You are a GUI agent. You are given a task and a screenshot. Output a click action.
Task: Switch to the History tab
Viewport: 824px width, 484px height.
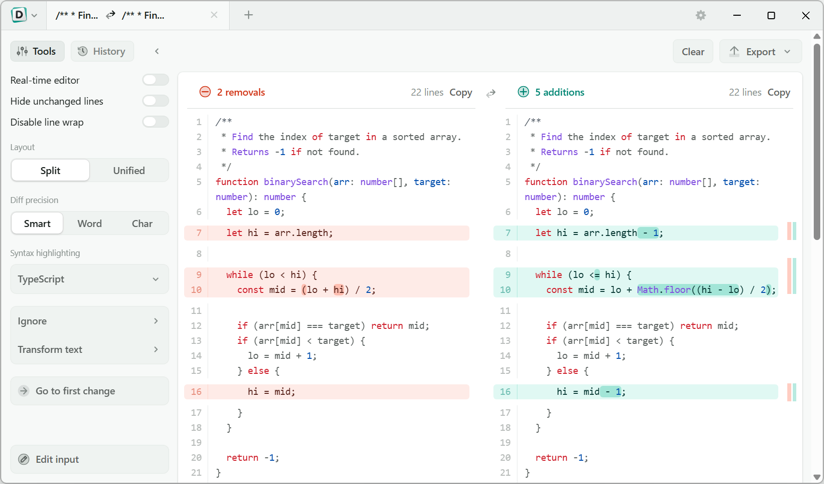click(x=102, y=52)
